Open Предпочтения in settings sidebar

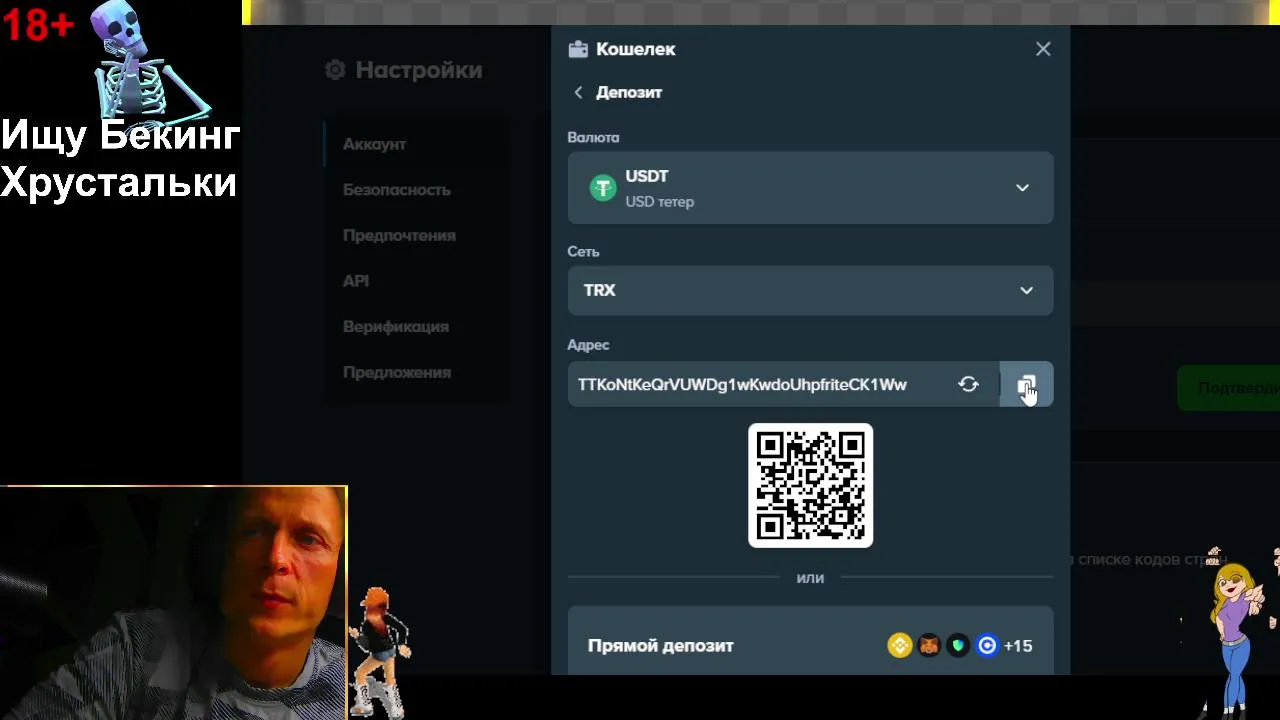pos(399,236)
